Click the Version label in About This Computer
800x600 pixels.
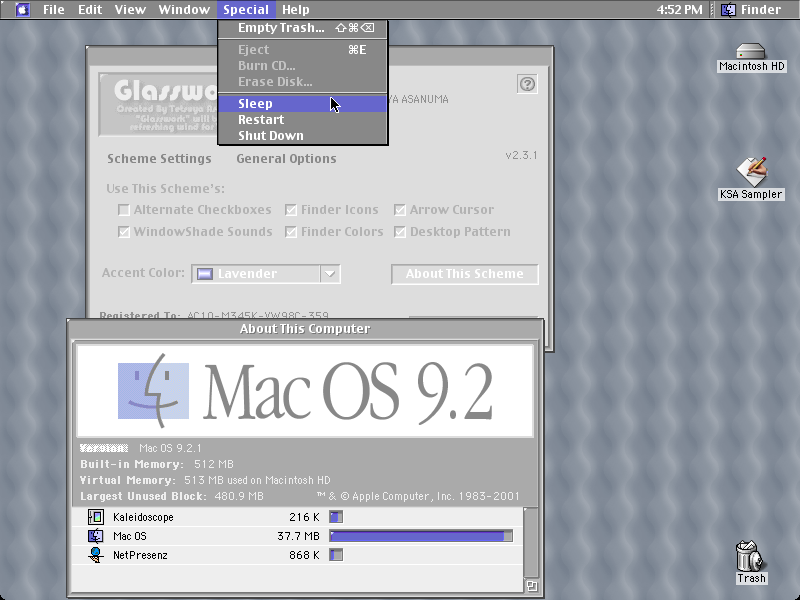point(104,448)
